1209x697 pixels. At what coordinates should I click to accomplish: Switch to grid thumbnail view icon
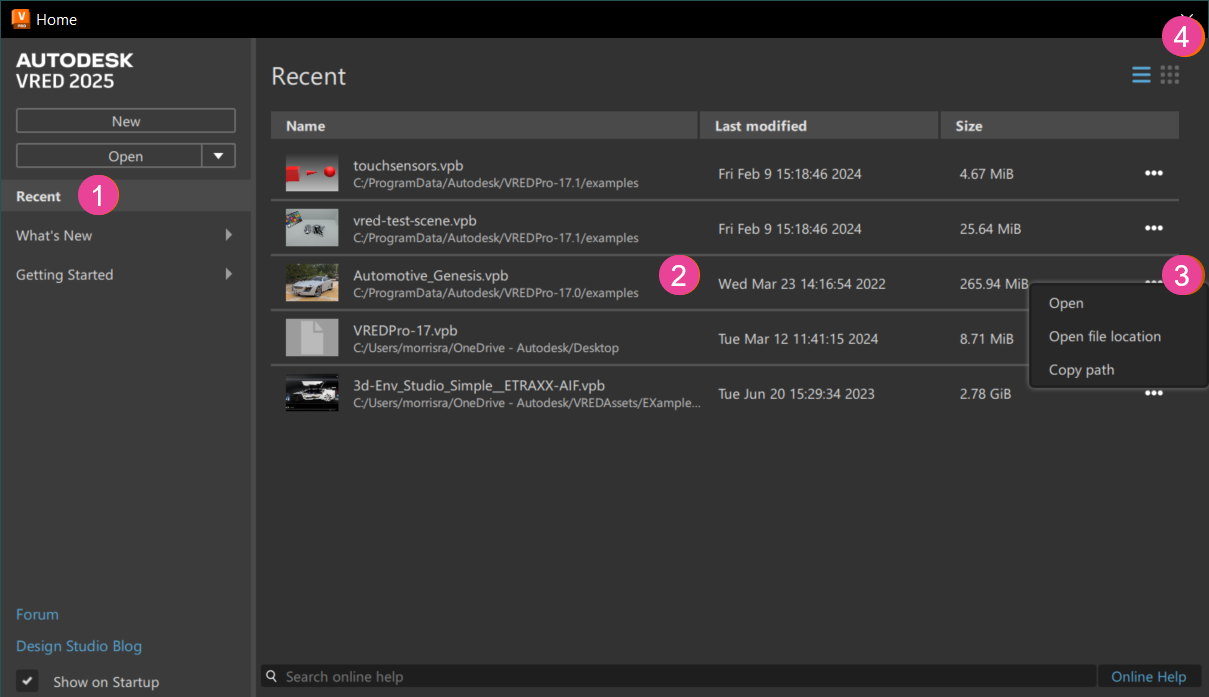coord(1170,75)
